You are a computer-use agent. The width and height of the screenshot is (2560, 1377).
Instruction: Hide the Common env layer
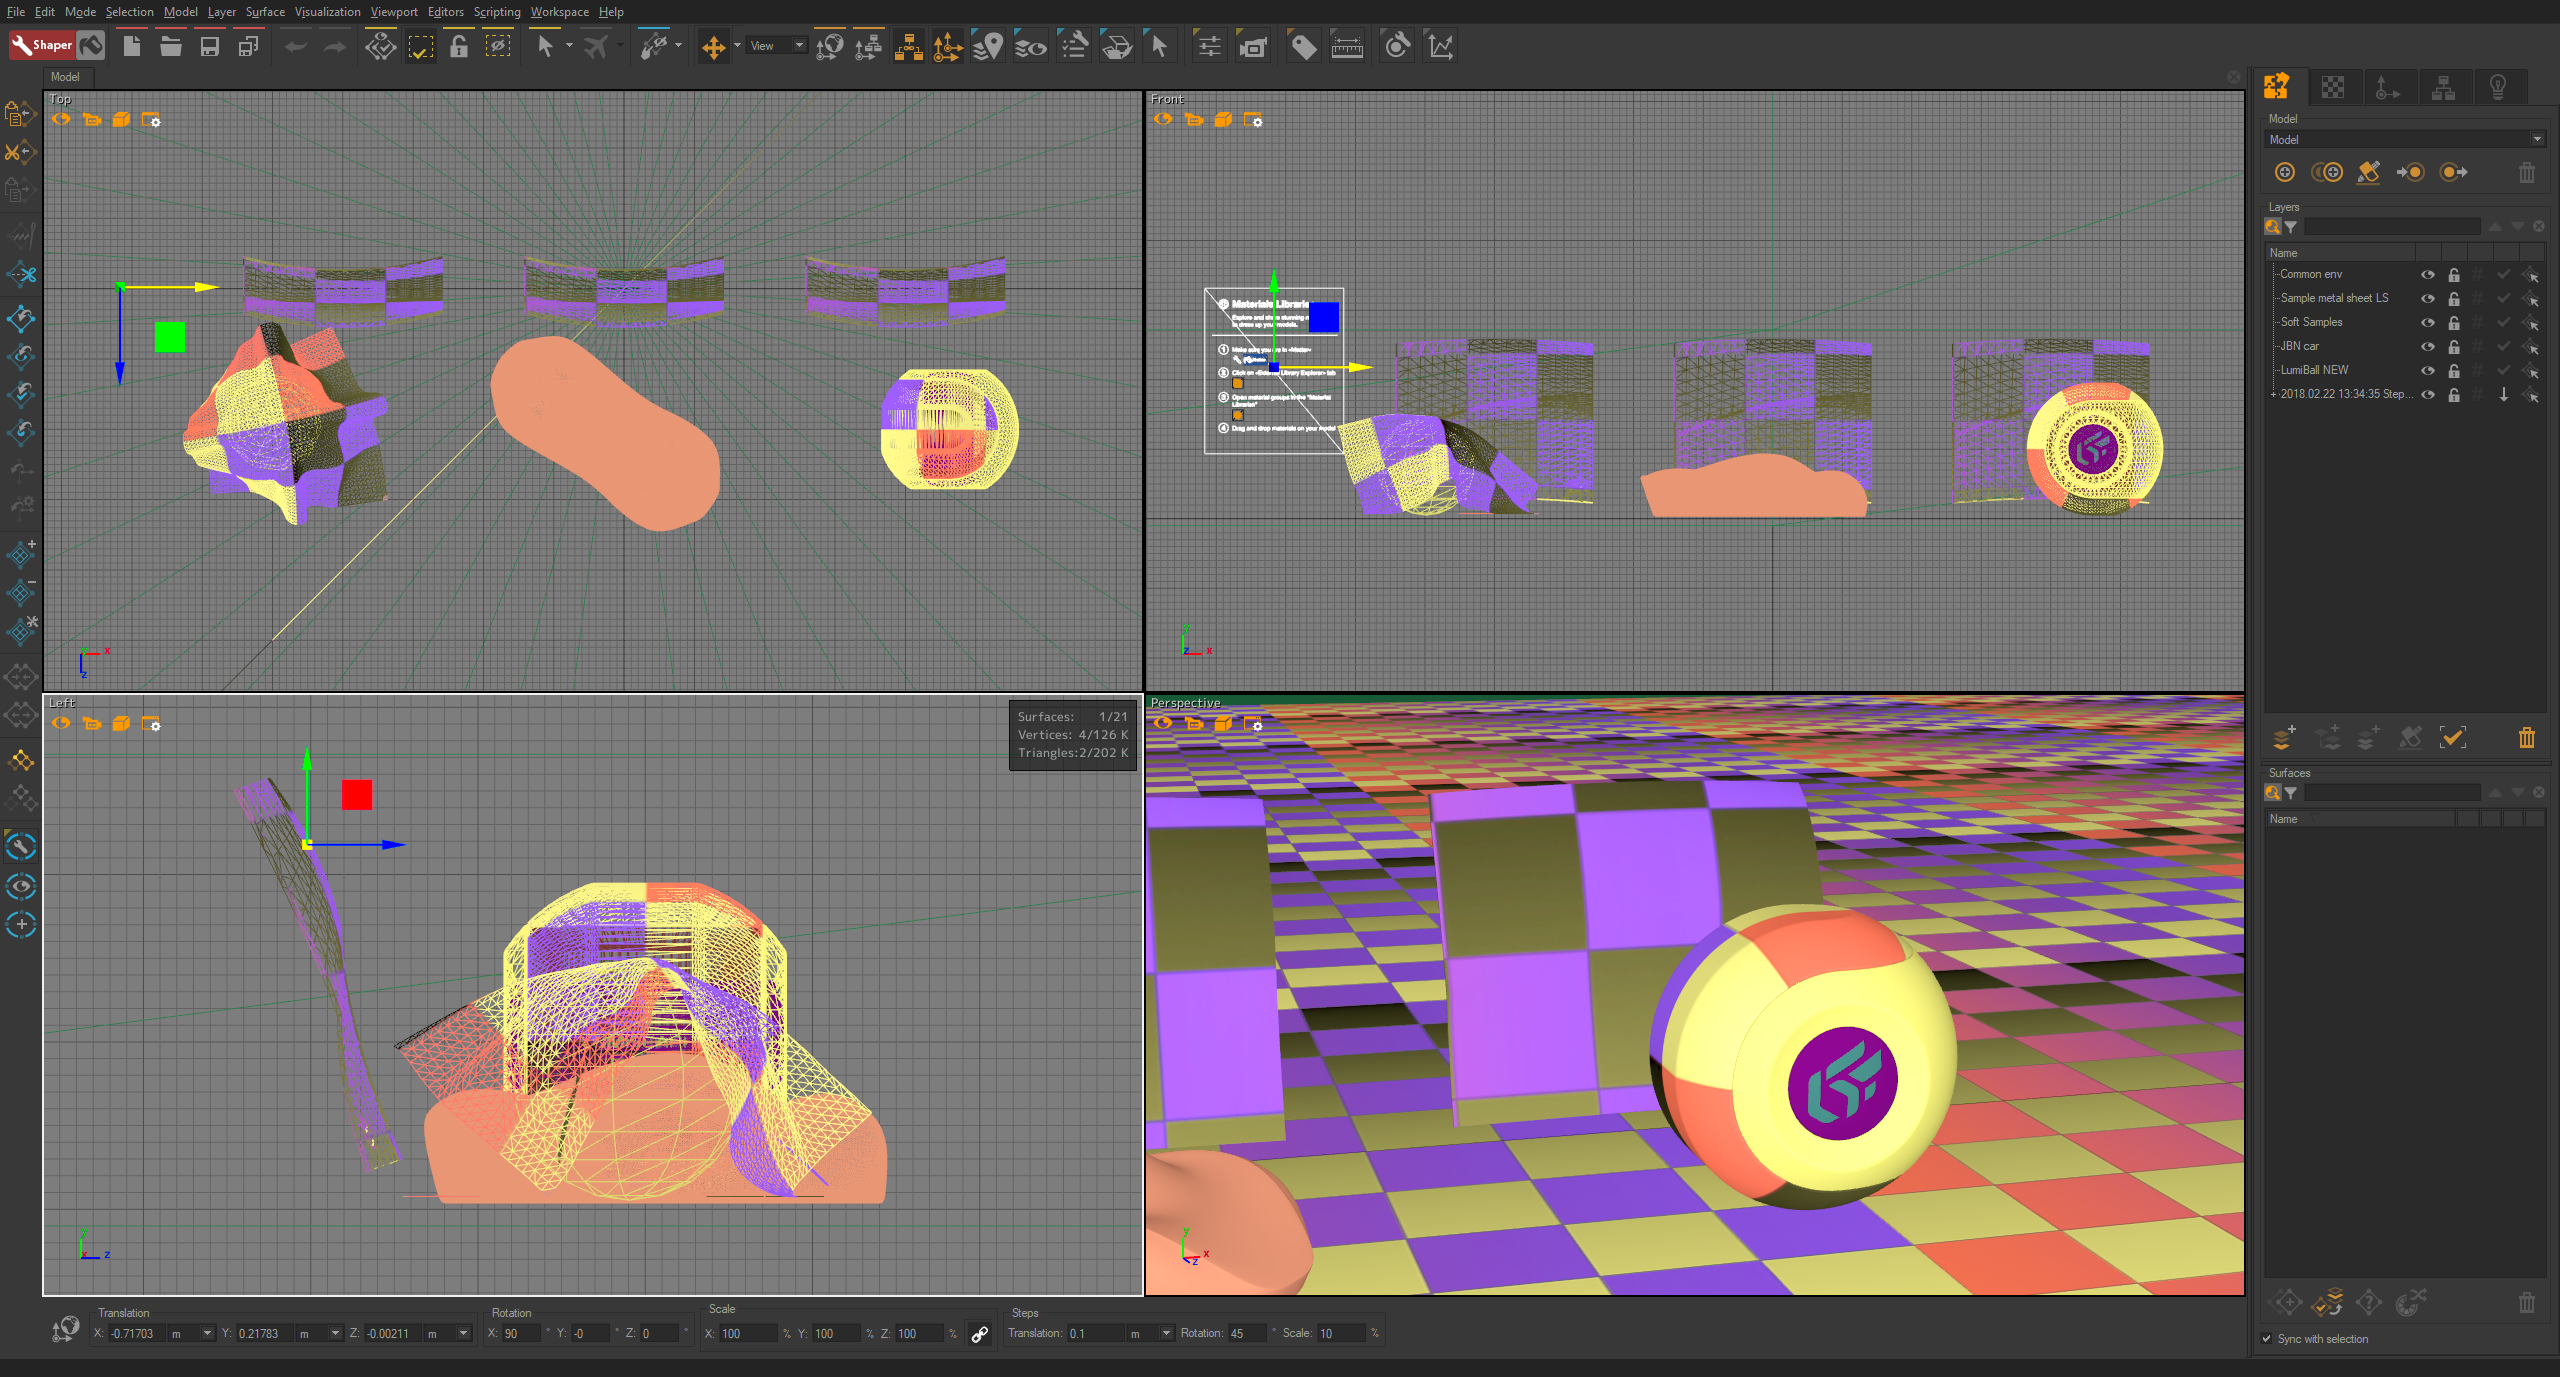pos(2427,274)
